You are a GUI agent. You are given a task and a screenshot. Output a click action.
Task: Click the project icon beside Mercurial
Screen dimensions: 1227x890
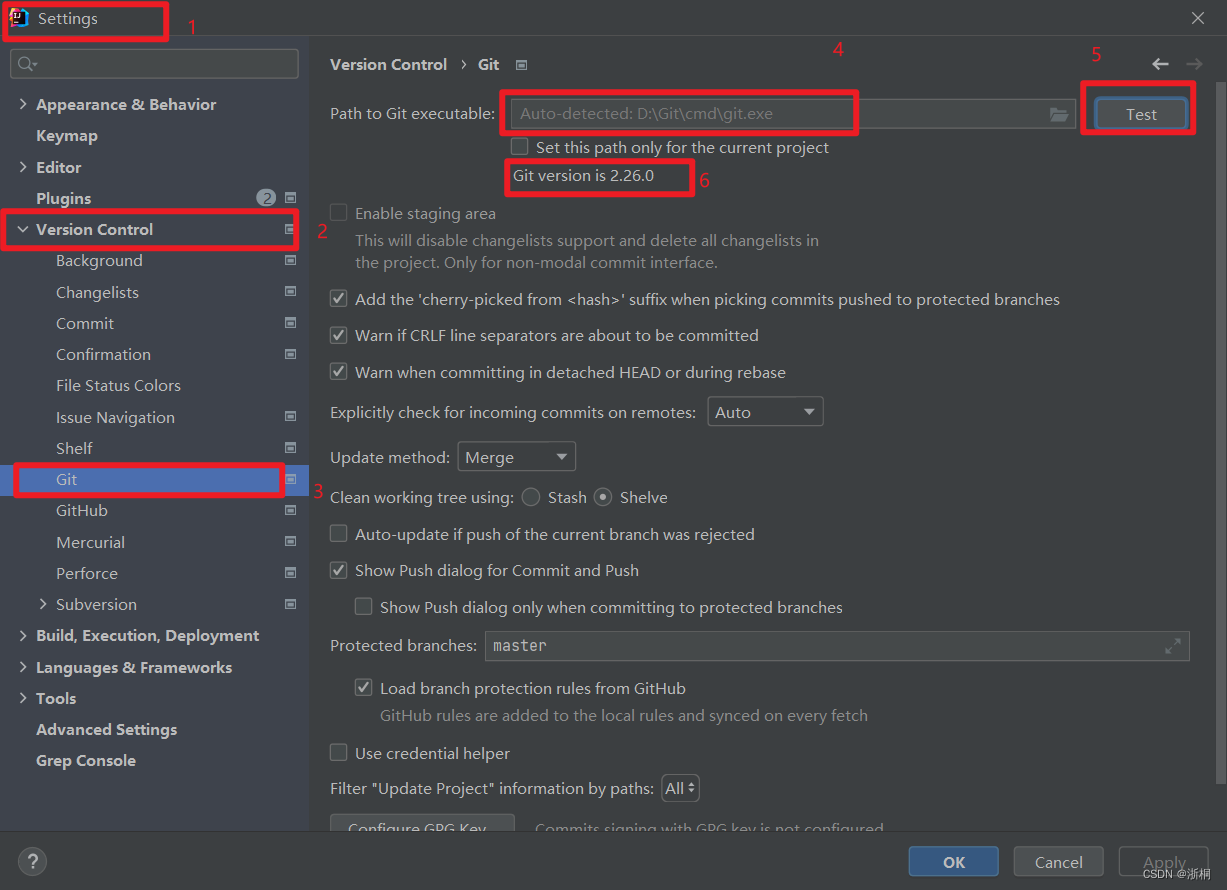[291, 542]
